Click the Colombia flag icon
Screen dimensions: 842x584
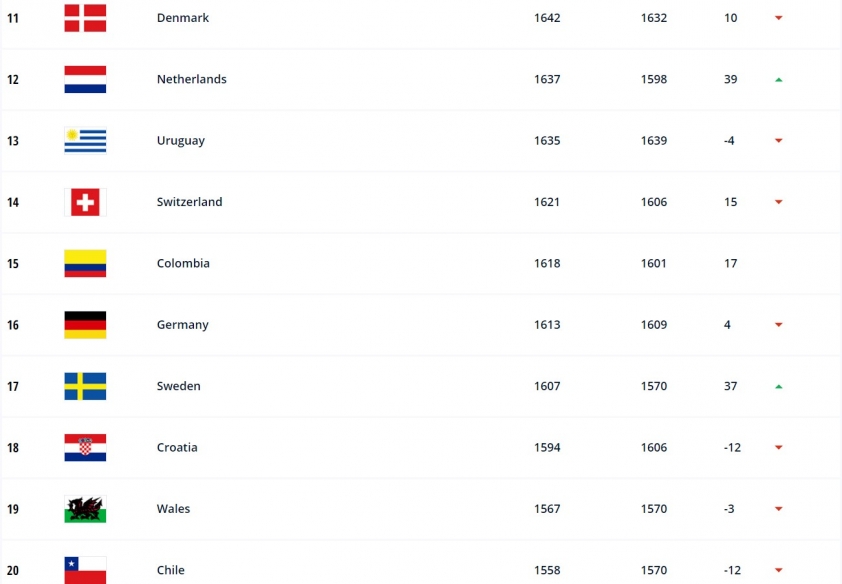85,264
